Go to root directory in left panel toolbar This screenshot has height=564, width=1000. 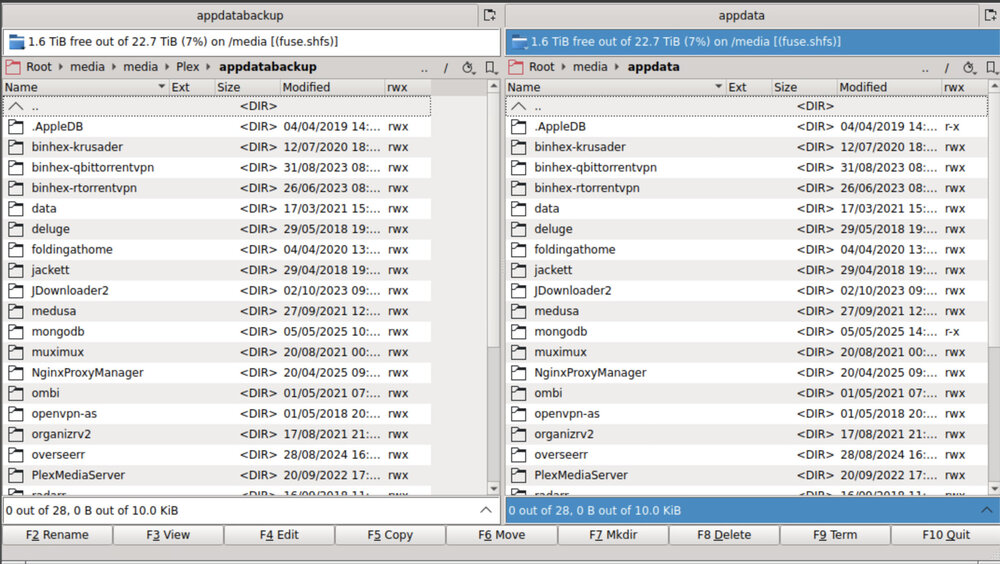[x=446, y=68]
